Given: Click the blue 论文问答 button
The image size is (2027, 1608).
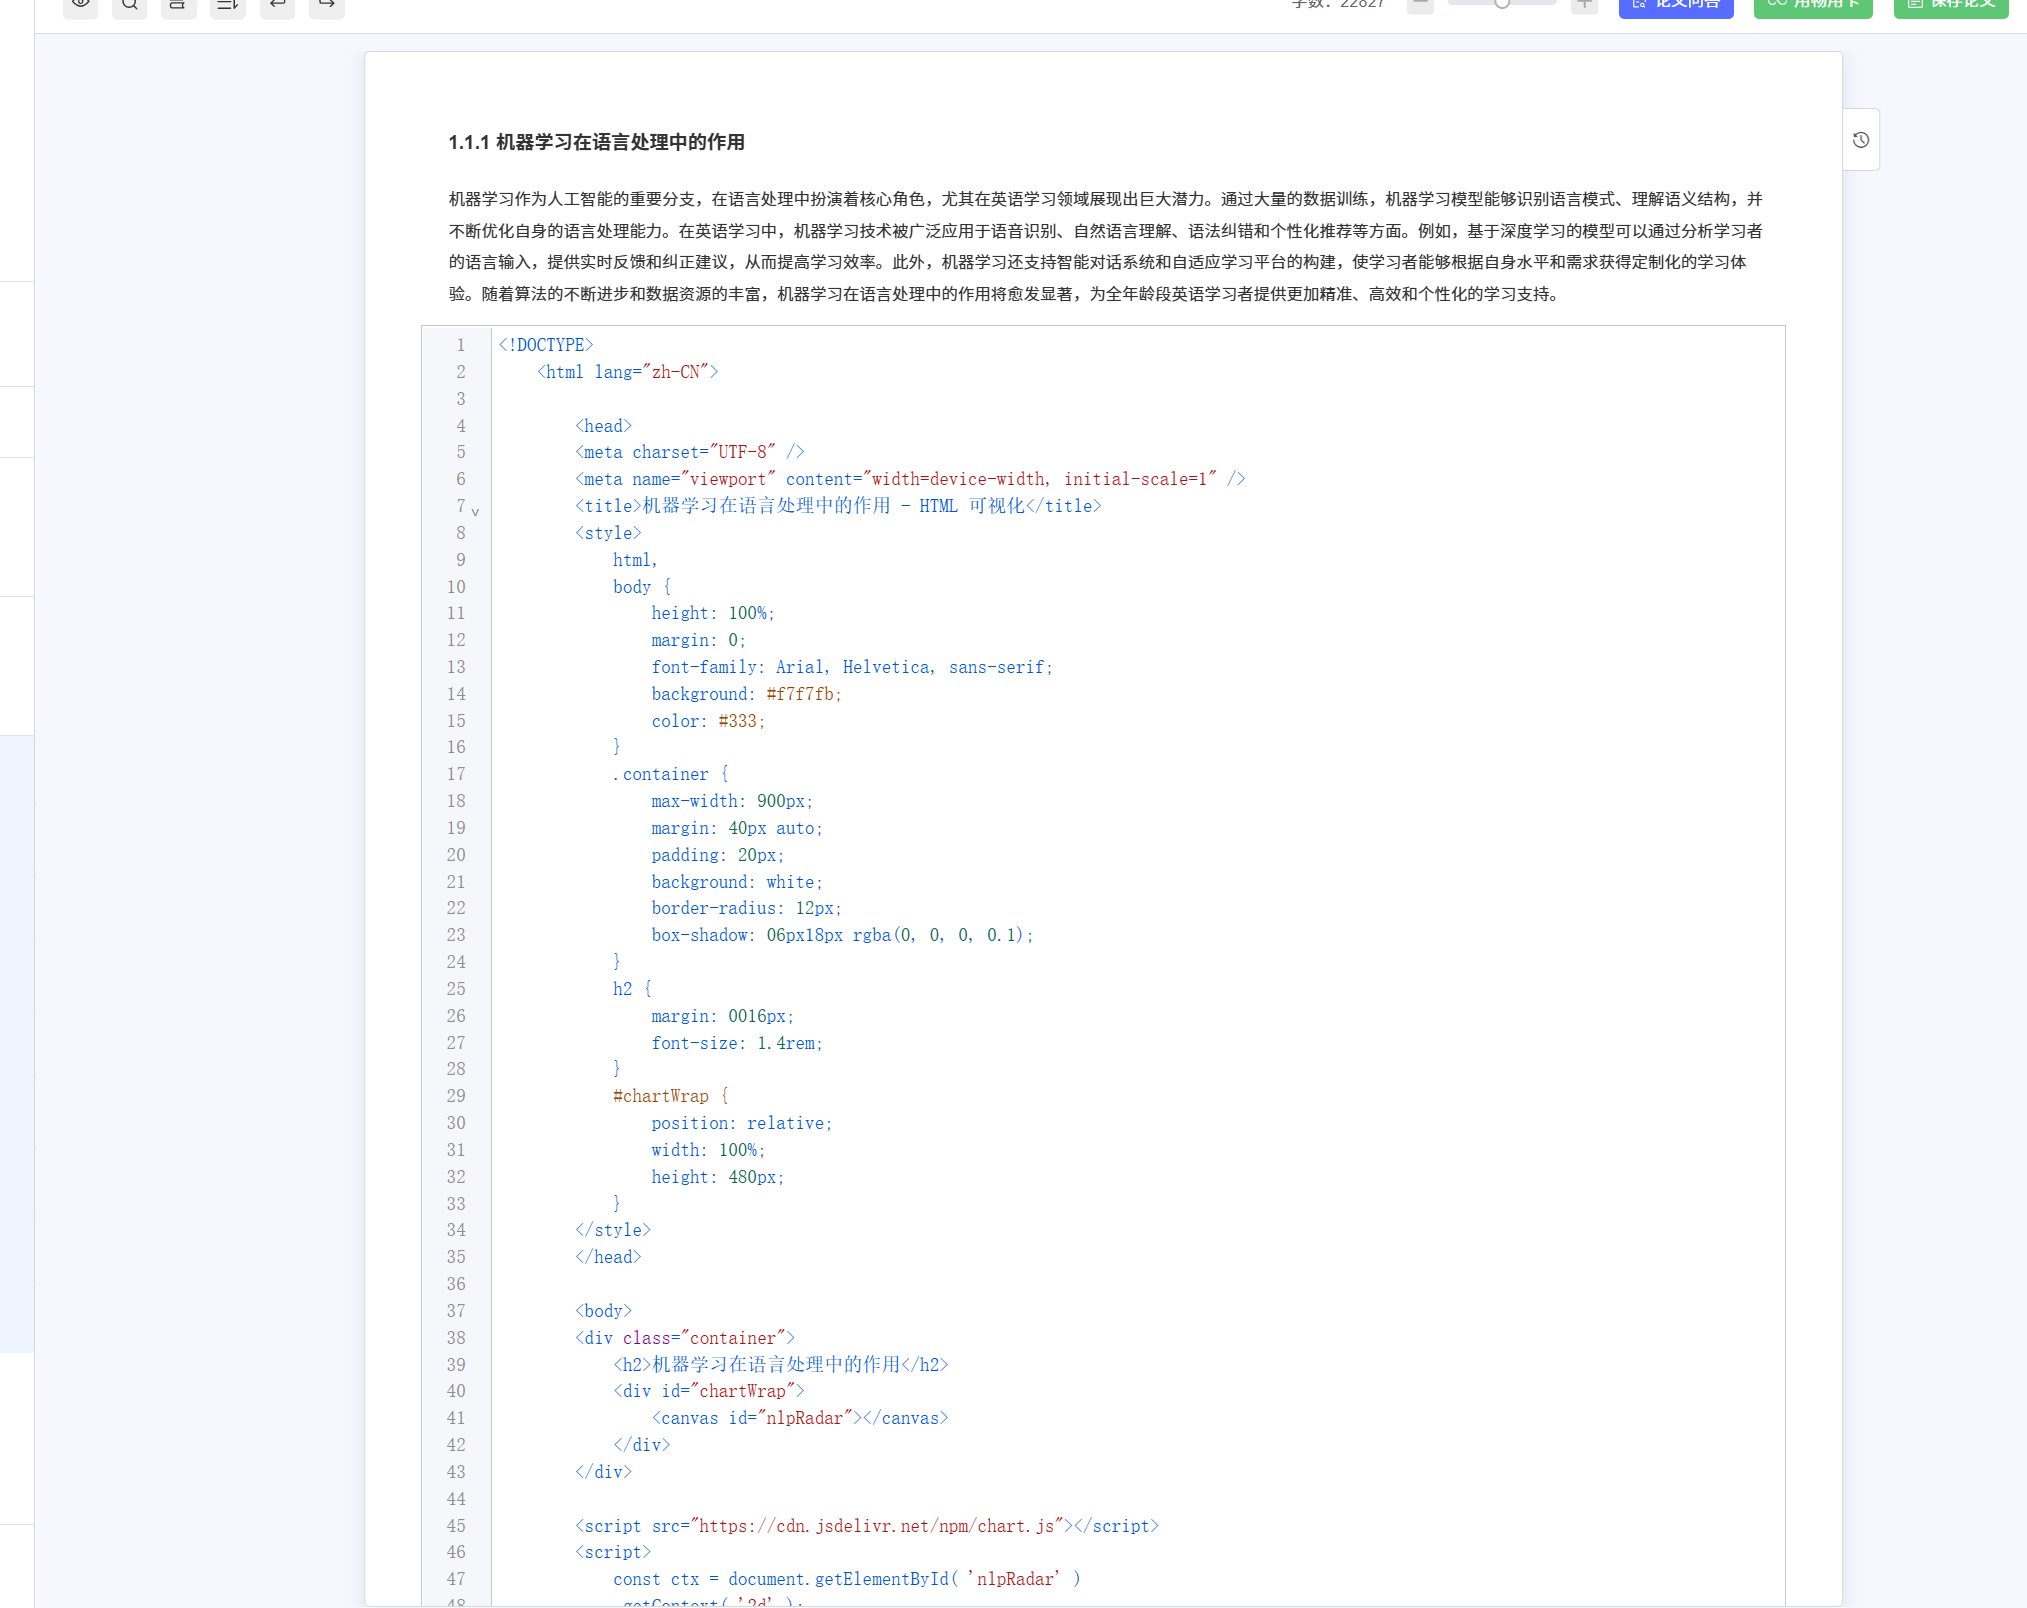Looking at the screenshot, I should point(1676,6).
